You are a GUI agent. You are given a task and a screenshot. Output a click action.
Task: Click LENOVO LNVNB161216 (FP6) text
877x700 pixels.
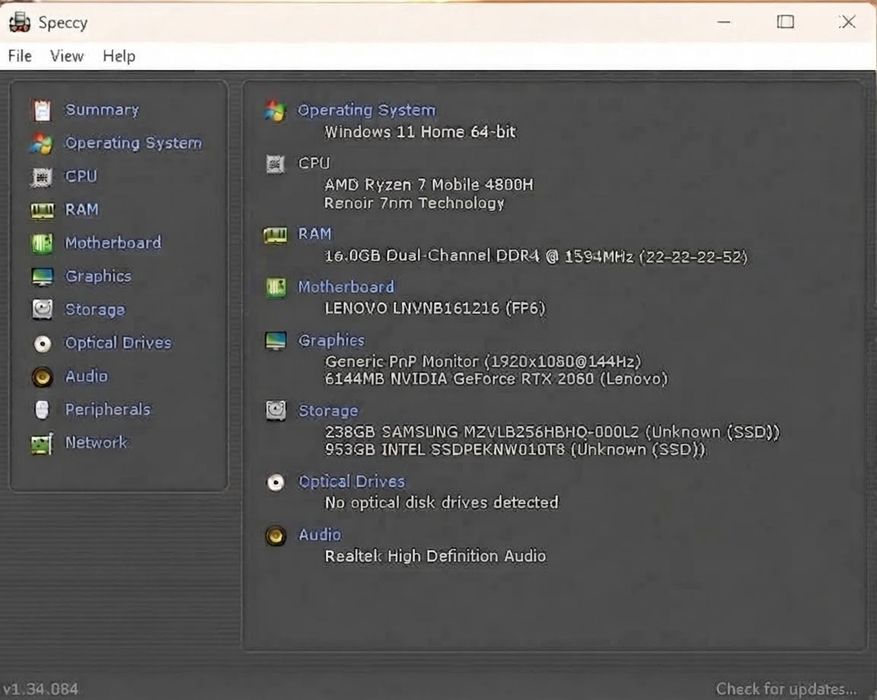pyautogui.click(x=435, y=308)
